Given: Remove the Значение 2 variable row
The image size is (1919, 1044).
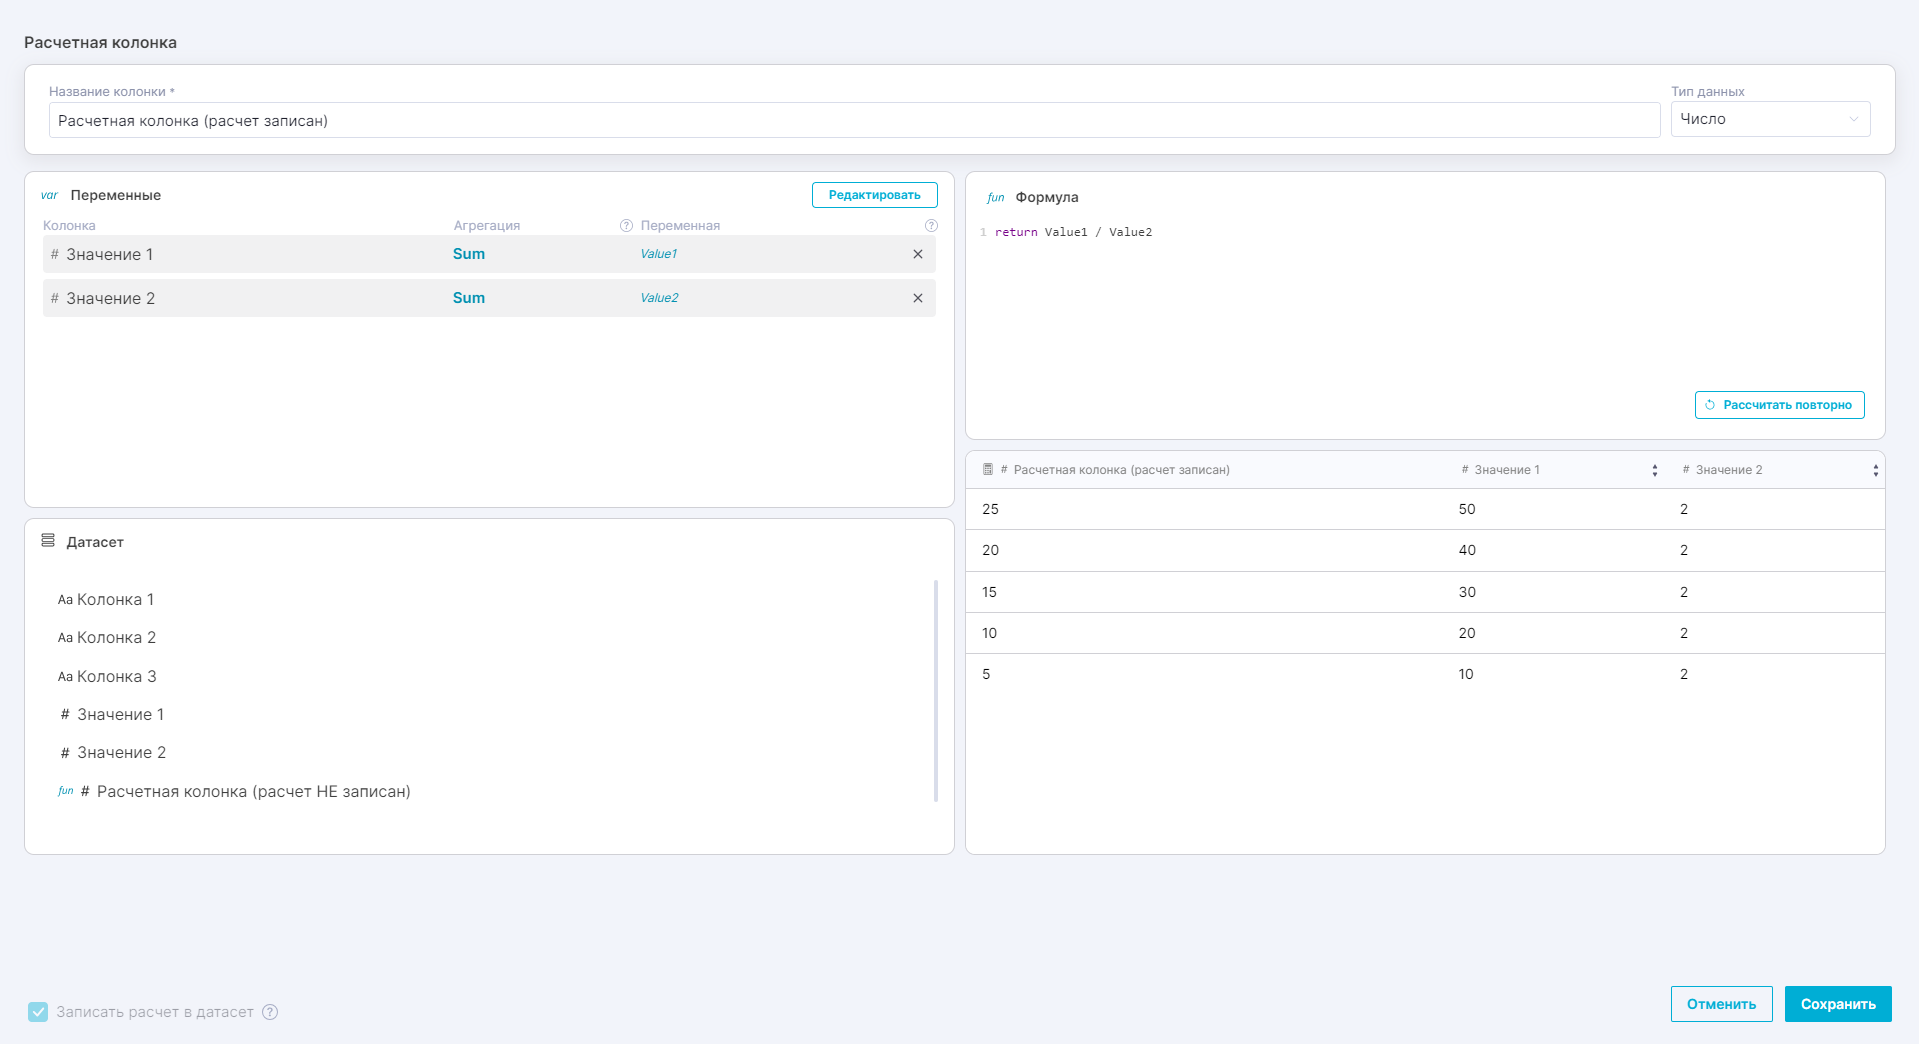Looking at the screenshot, I should coord(917,298).
